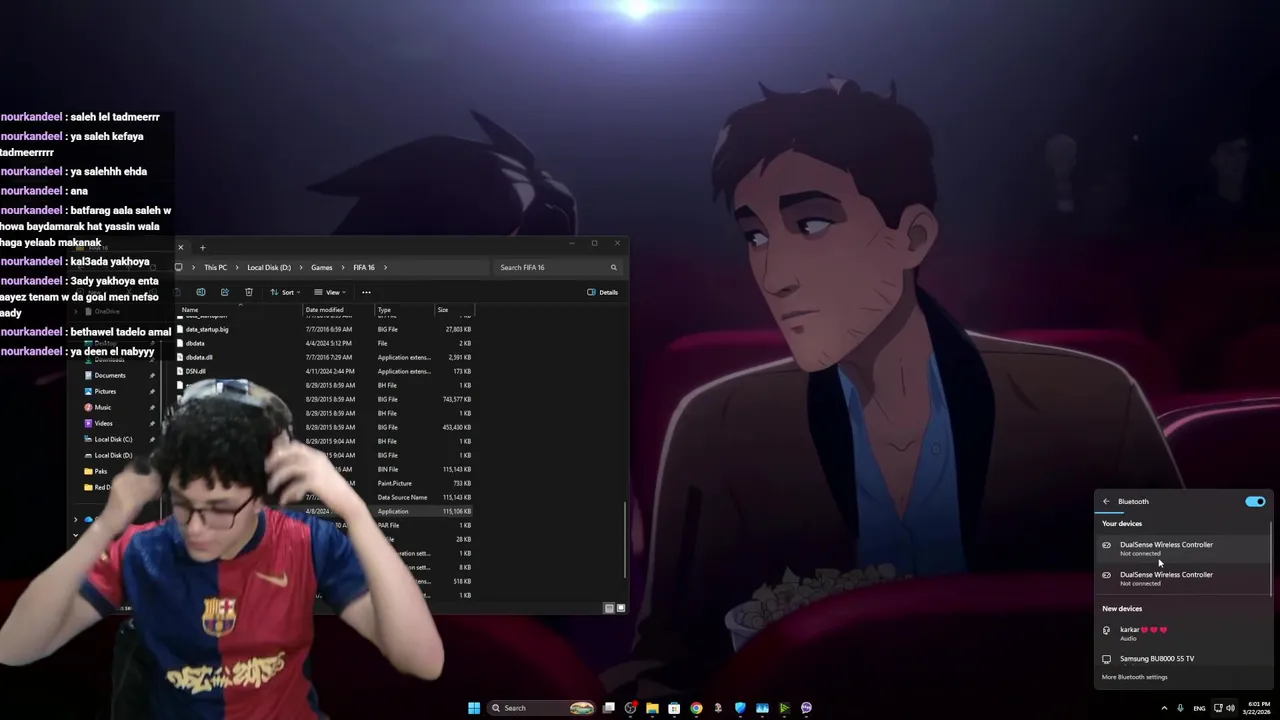Click the Share icon in Explorer toolbar

224,292
